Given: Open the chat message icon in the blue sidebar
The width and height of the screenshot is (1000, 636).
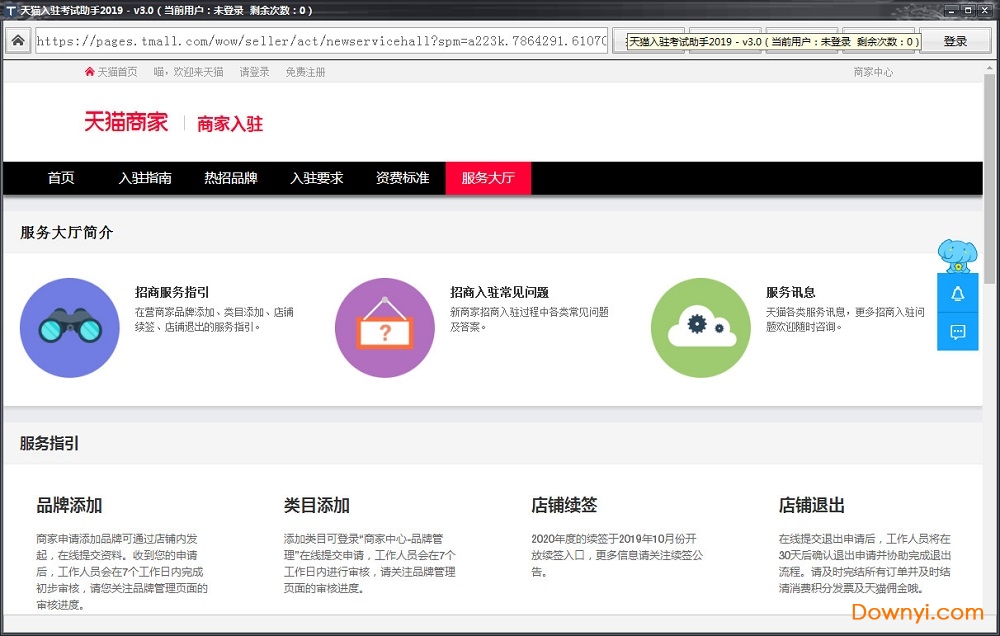Looking at the screenshot, I should pos(957,332).
